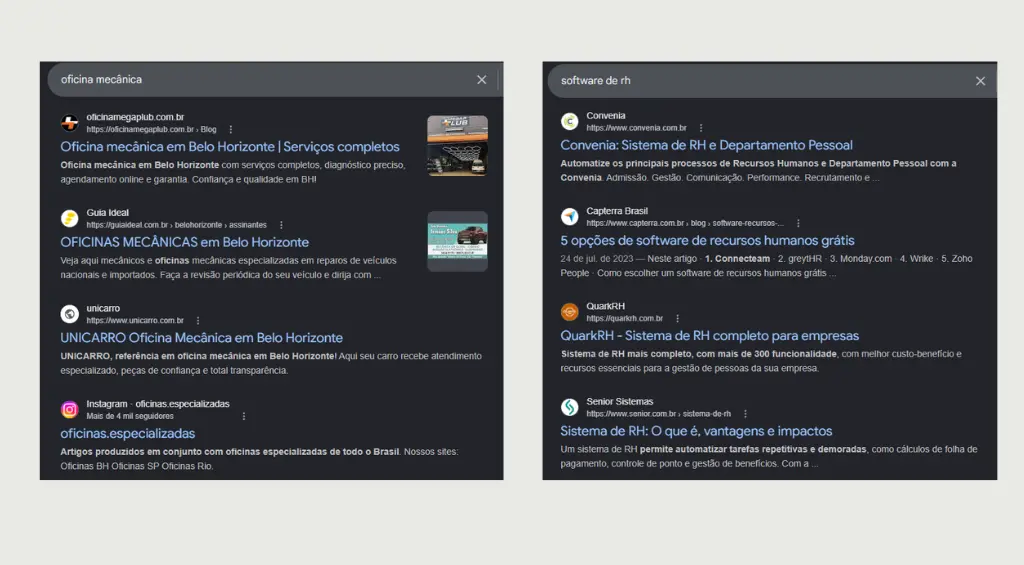Screen dimensions: 1024x565
Task: Click the 'Senior Sistemas' site name
Action: [x=620, y=402]
